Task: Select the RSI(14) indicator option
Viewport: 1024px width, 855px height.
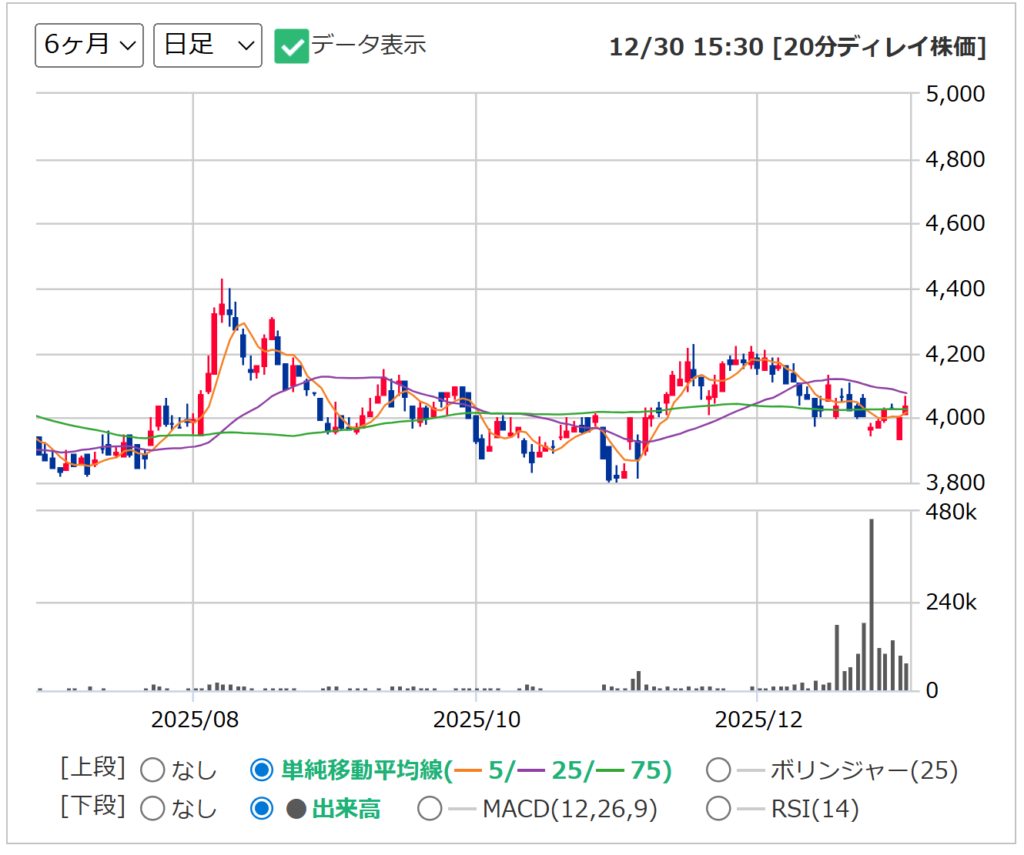Action: (718, 809)
